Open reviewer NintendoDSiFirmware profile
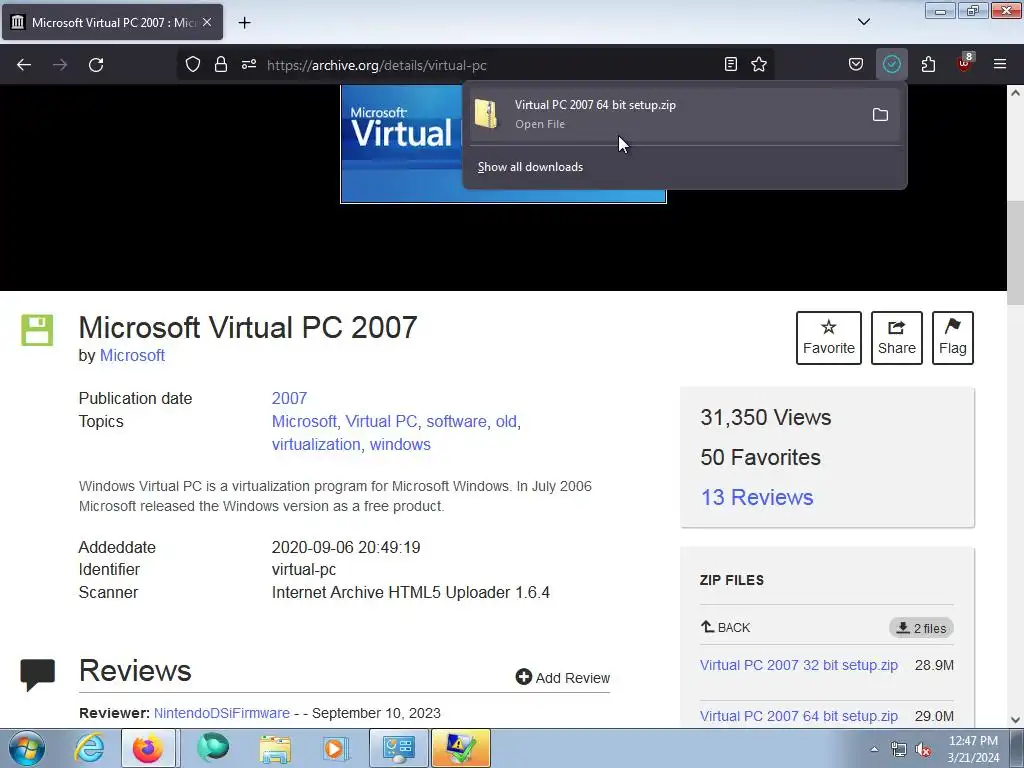 222,713
